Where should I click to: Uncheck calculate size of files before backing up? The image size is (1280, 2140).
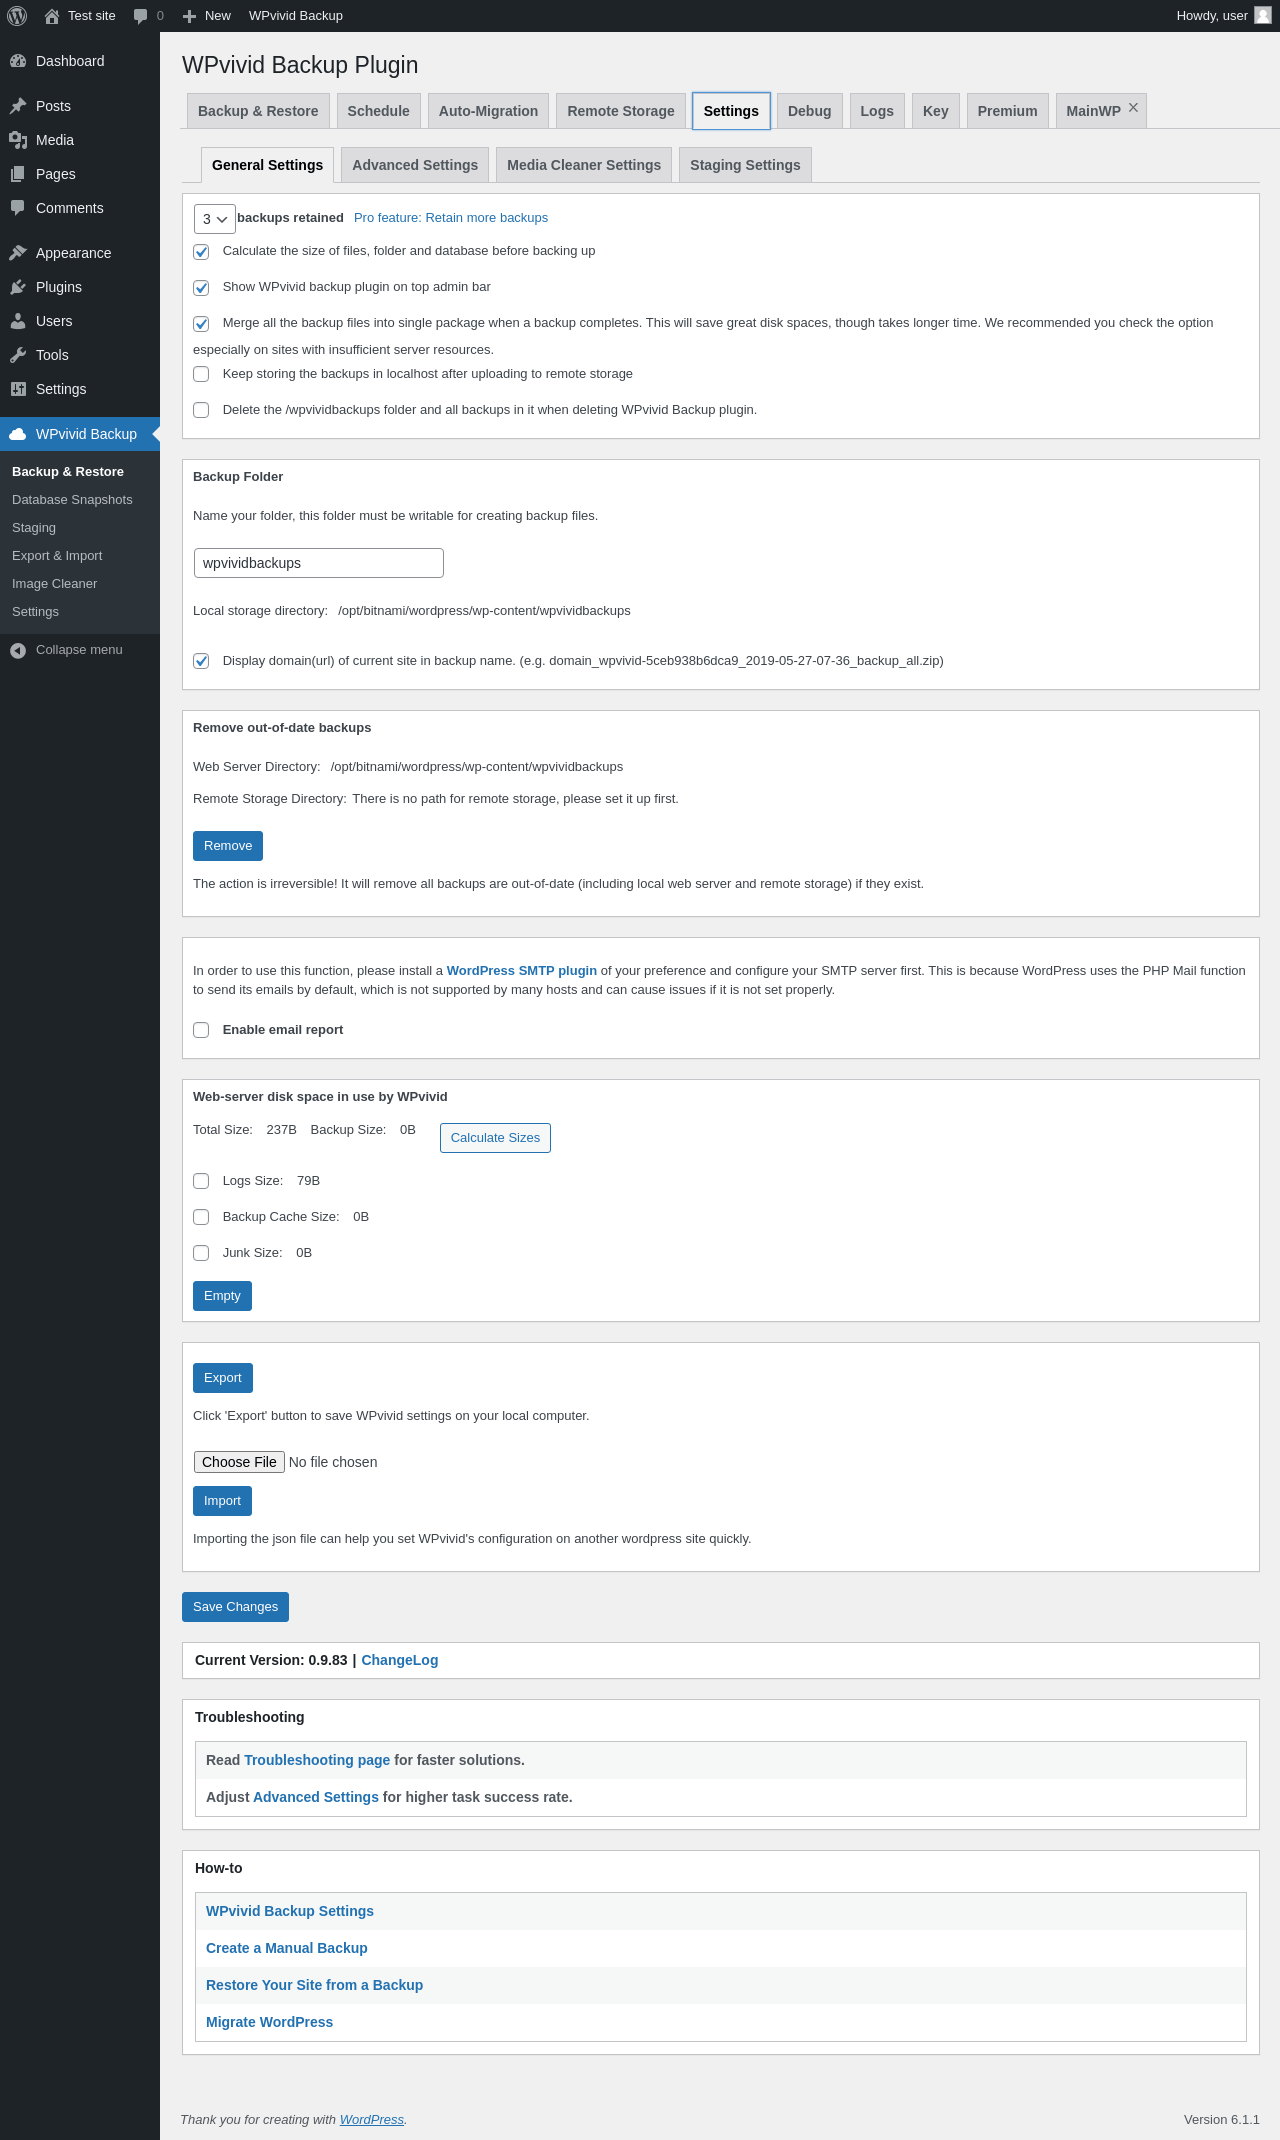(201, 252)
